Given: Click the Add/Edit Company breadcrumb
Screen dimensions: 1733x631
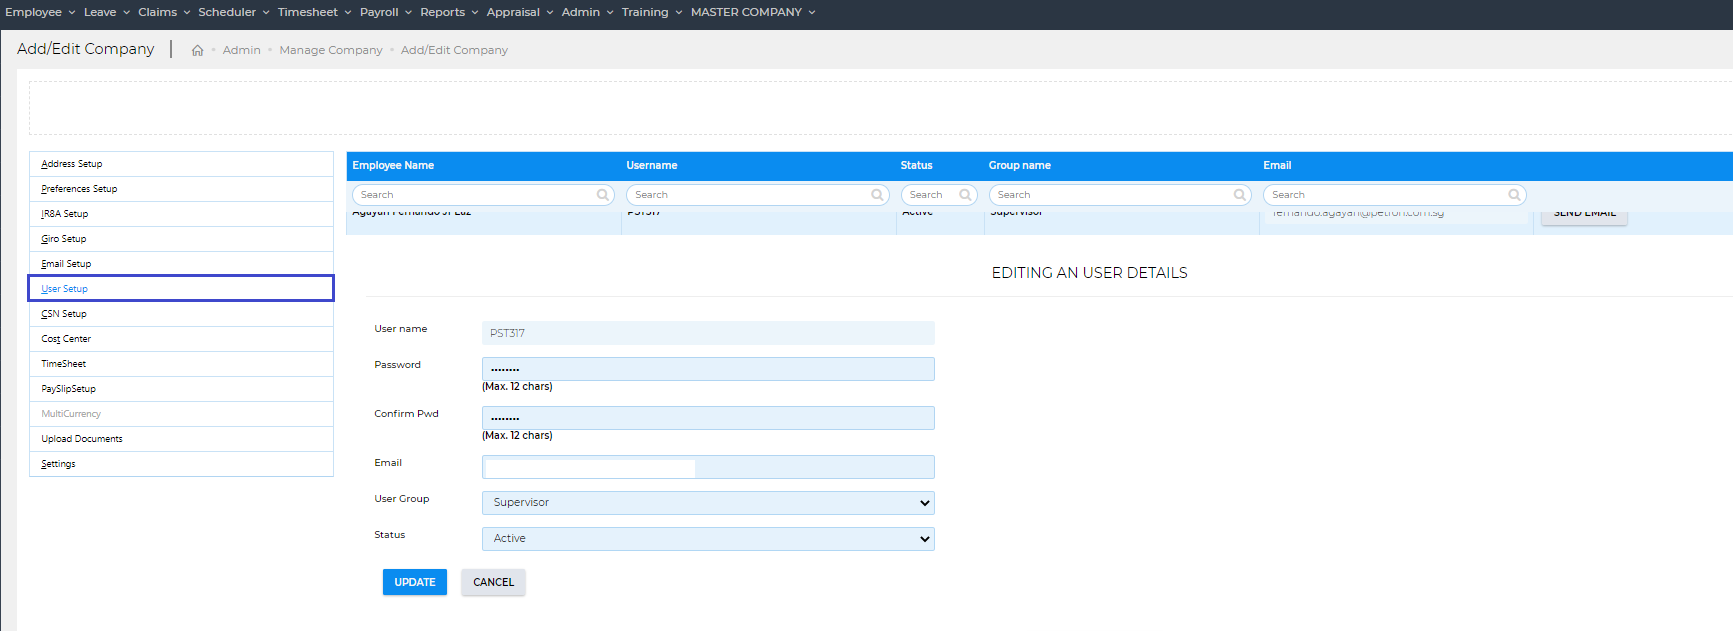Looking at the screenshot, I should click(x=454, y=50).
